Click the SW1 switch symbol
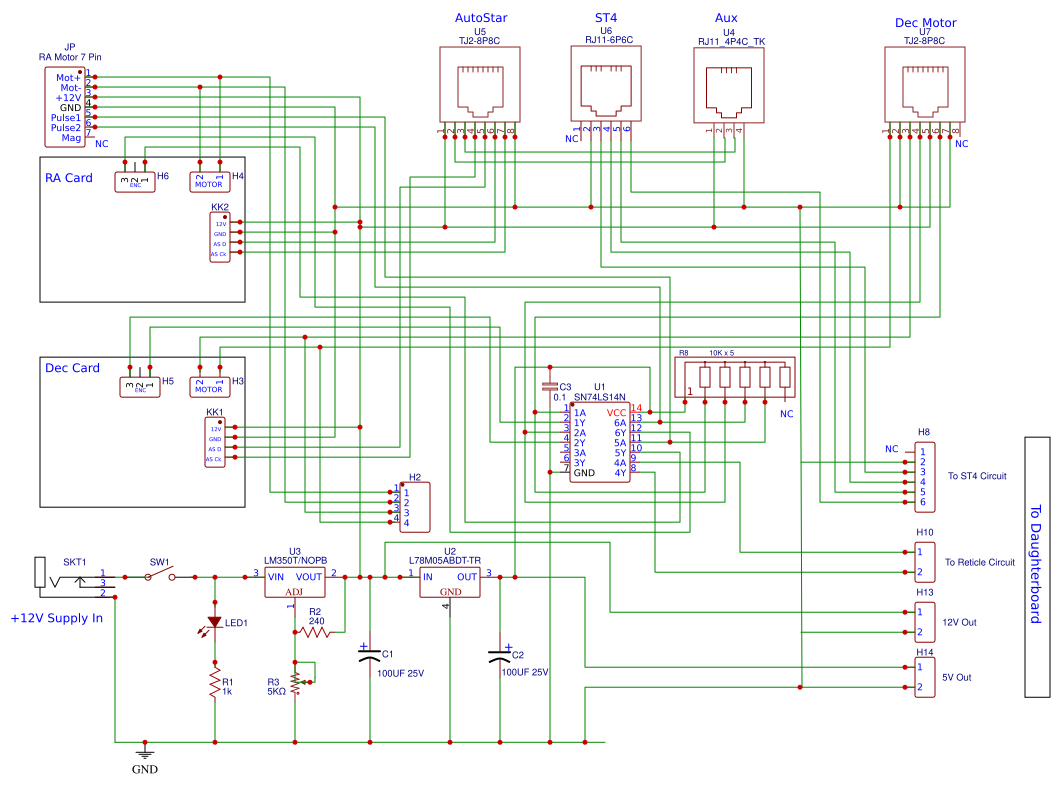 tap(160, 576)
